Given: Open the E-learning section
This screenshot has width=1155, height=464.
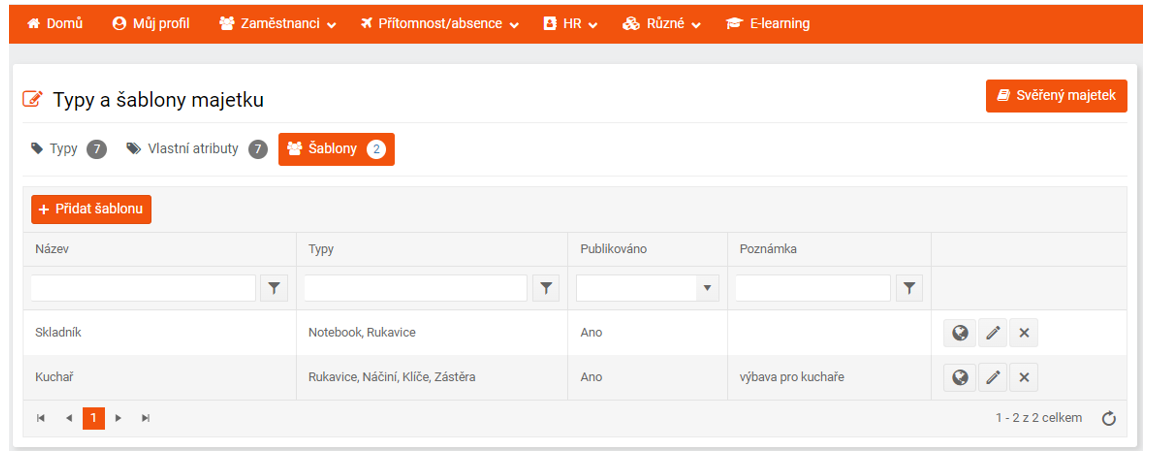Looking at the screenshot, I should coord(768,24).
